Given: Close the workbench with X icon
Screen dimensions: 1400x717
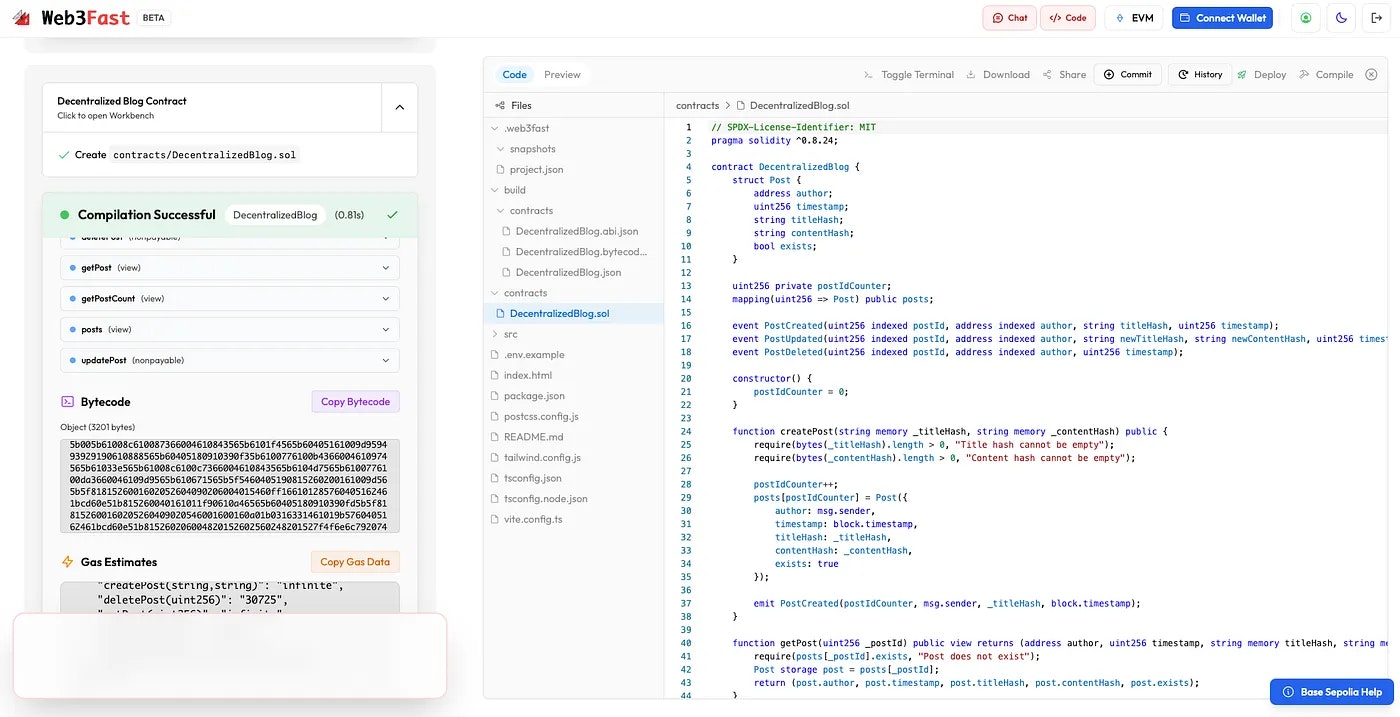Looking at the screenshot, I should pos(1371,74).
